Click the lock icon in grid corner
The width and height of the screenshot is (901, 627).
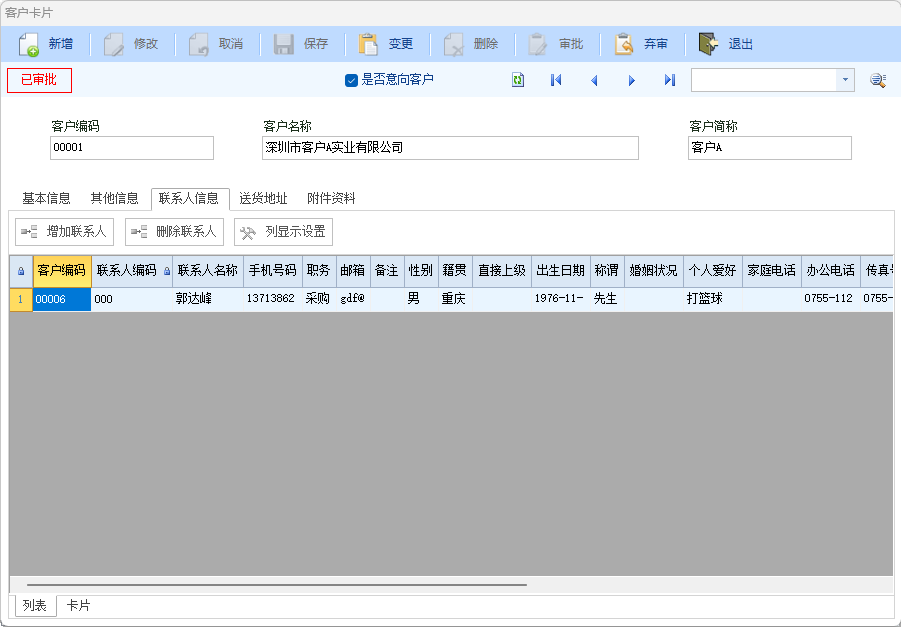click(x=21, y=271)
